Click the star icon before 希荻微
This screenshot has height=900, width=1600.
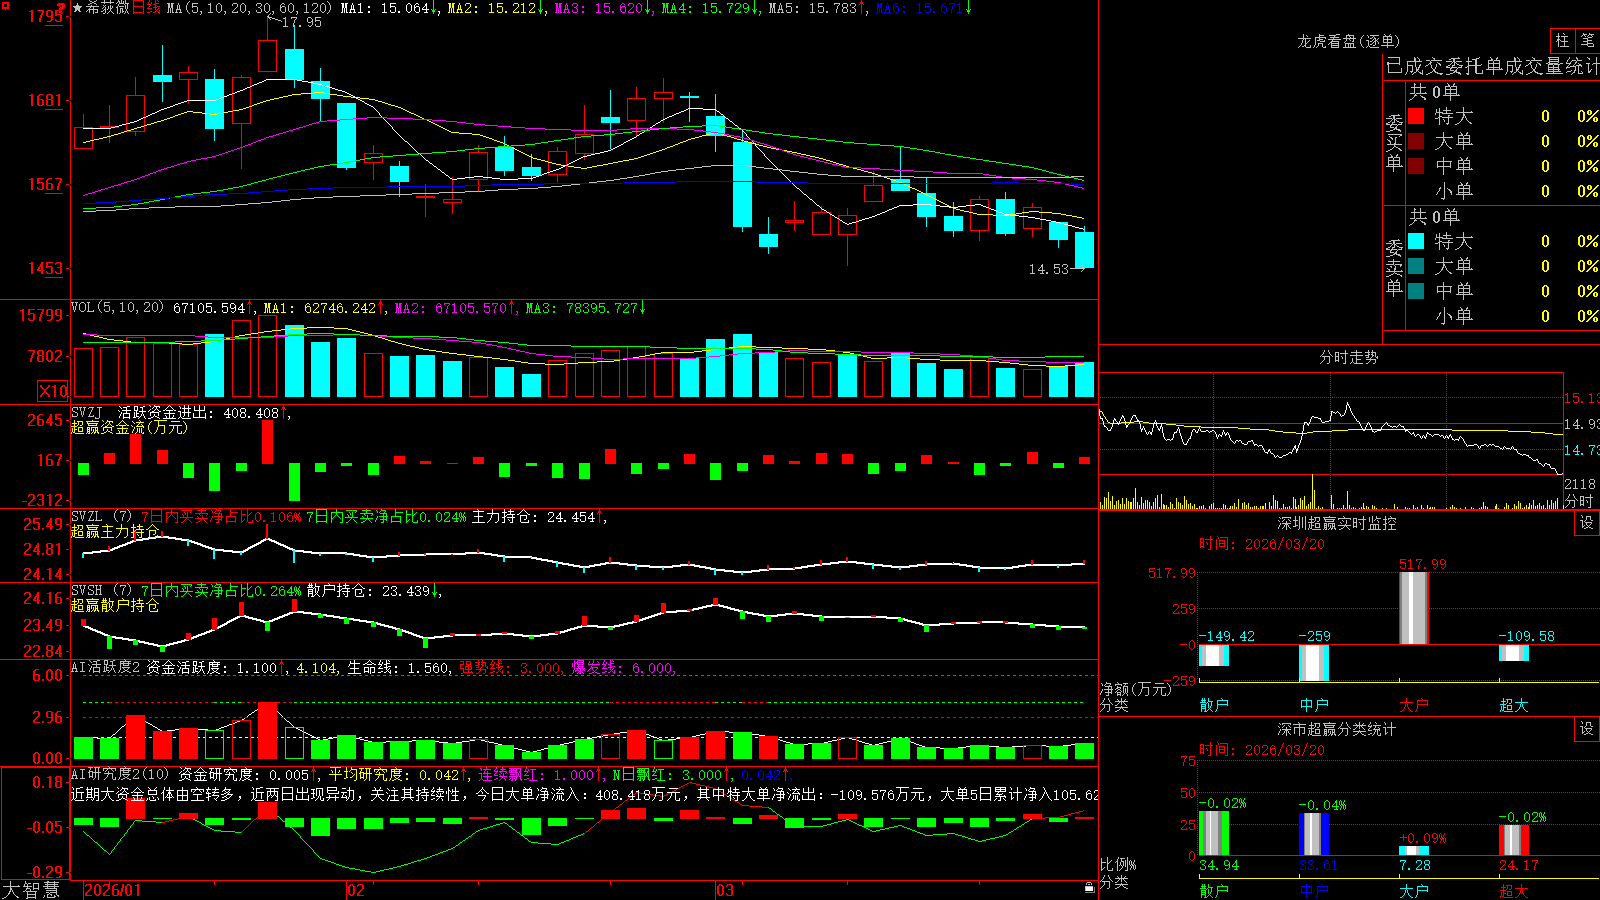77,8
